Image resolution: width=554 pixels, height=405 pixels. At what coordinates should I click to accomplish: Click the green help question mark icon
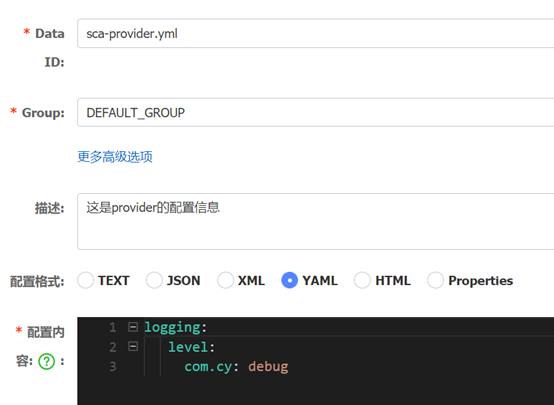click(47, 361)
